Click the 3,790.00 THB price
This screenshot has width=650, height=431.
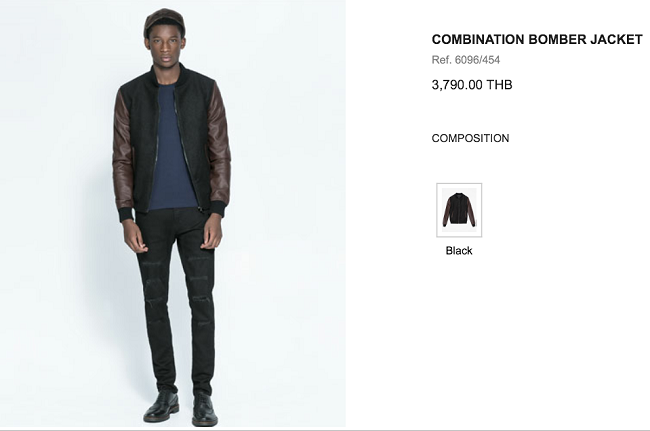472,85
